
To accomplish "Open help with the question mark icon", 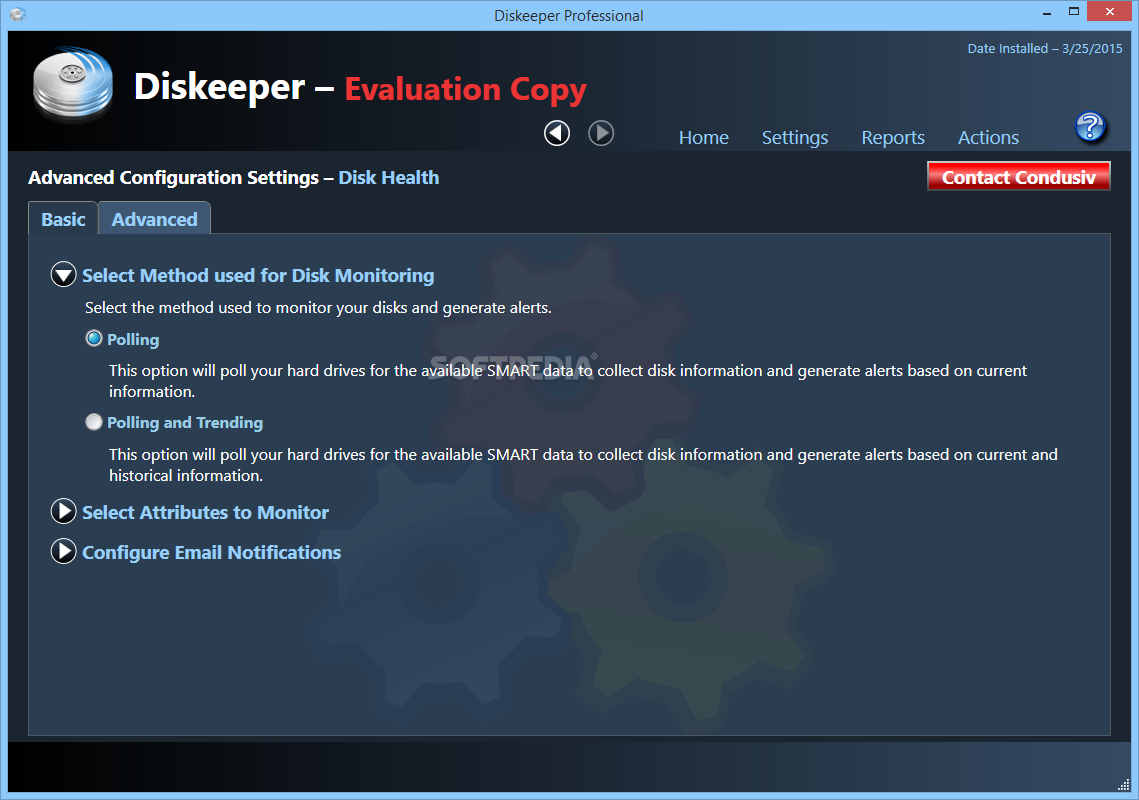I will [x=1090, y=127].
